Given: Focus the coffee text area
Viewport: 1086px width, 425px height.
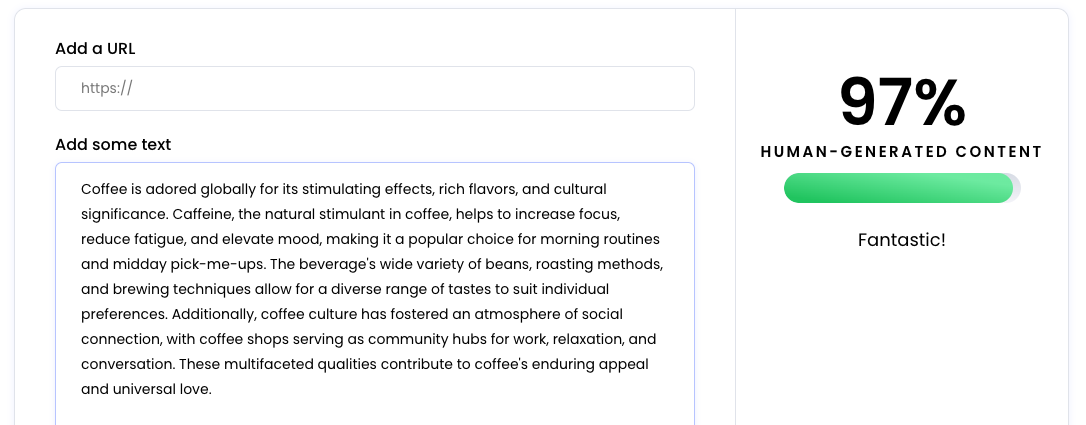Looking at the screenshot, I should 374,290.
